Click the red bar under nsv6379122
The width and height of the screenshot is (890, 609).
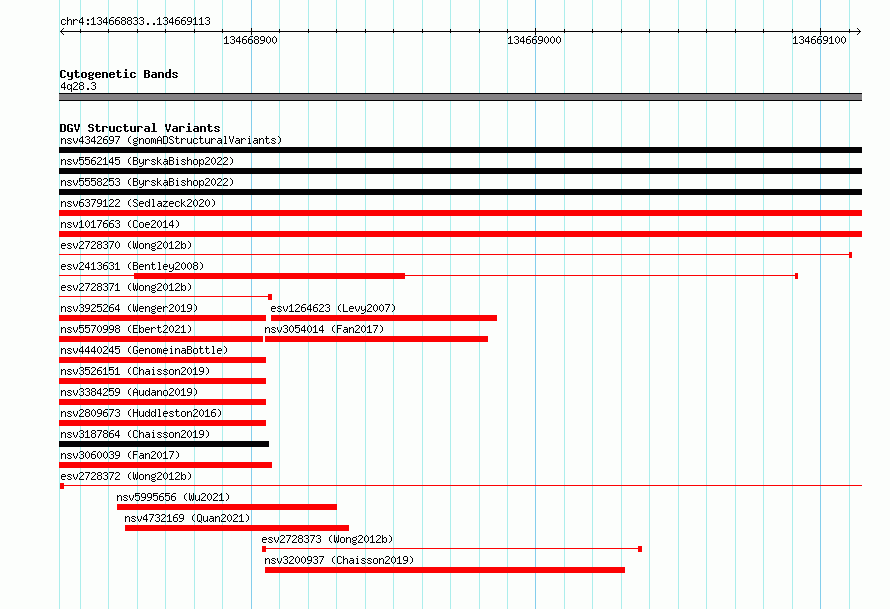(x=460, y=213)
